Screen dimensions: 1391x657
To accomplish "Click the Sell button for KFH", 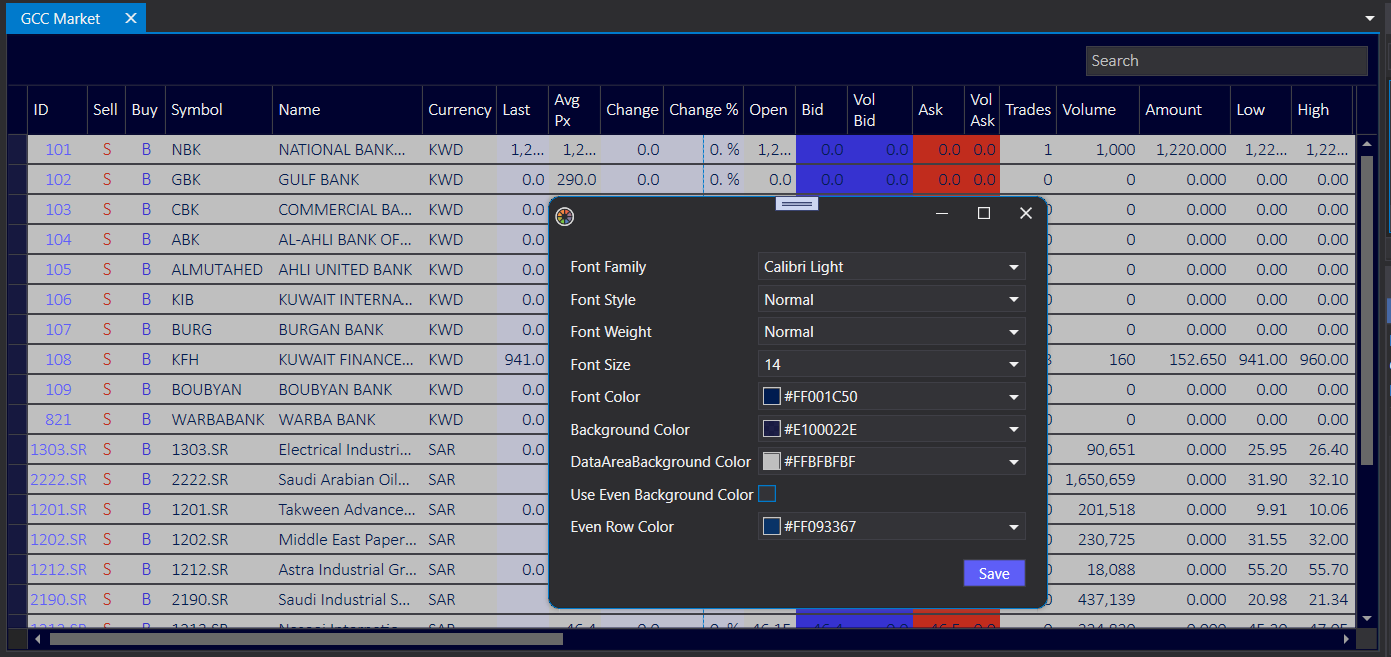I will [106, 360].
